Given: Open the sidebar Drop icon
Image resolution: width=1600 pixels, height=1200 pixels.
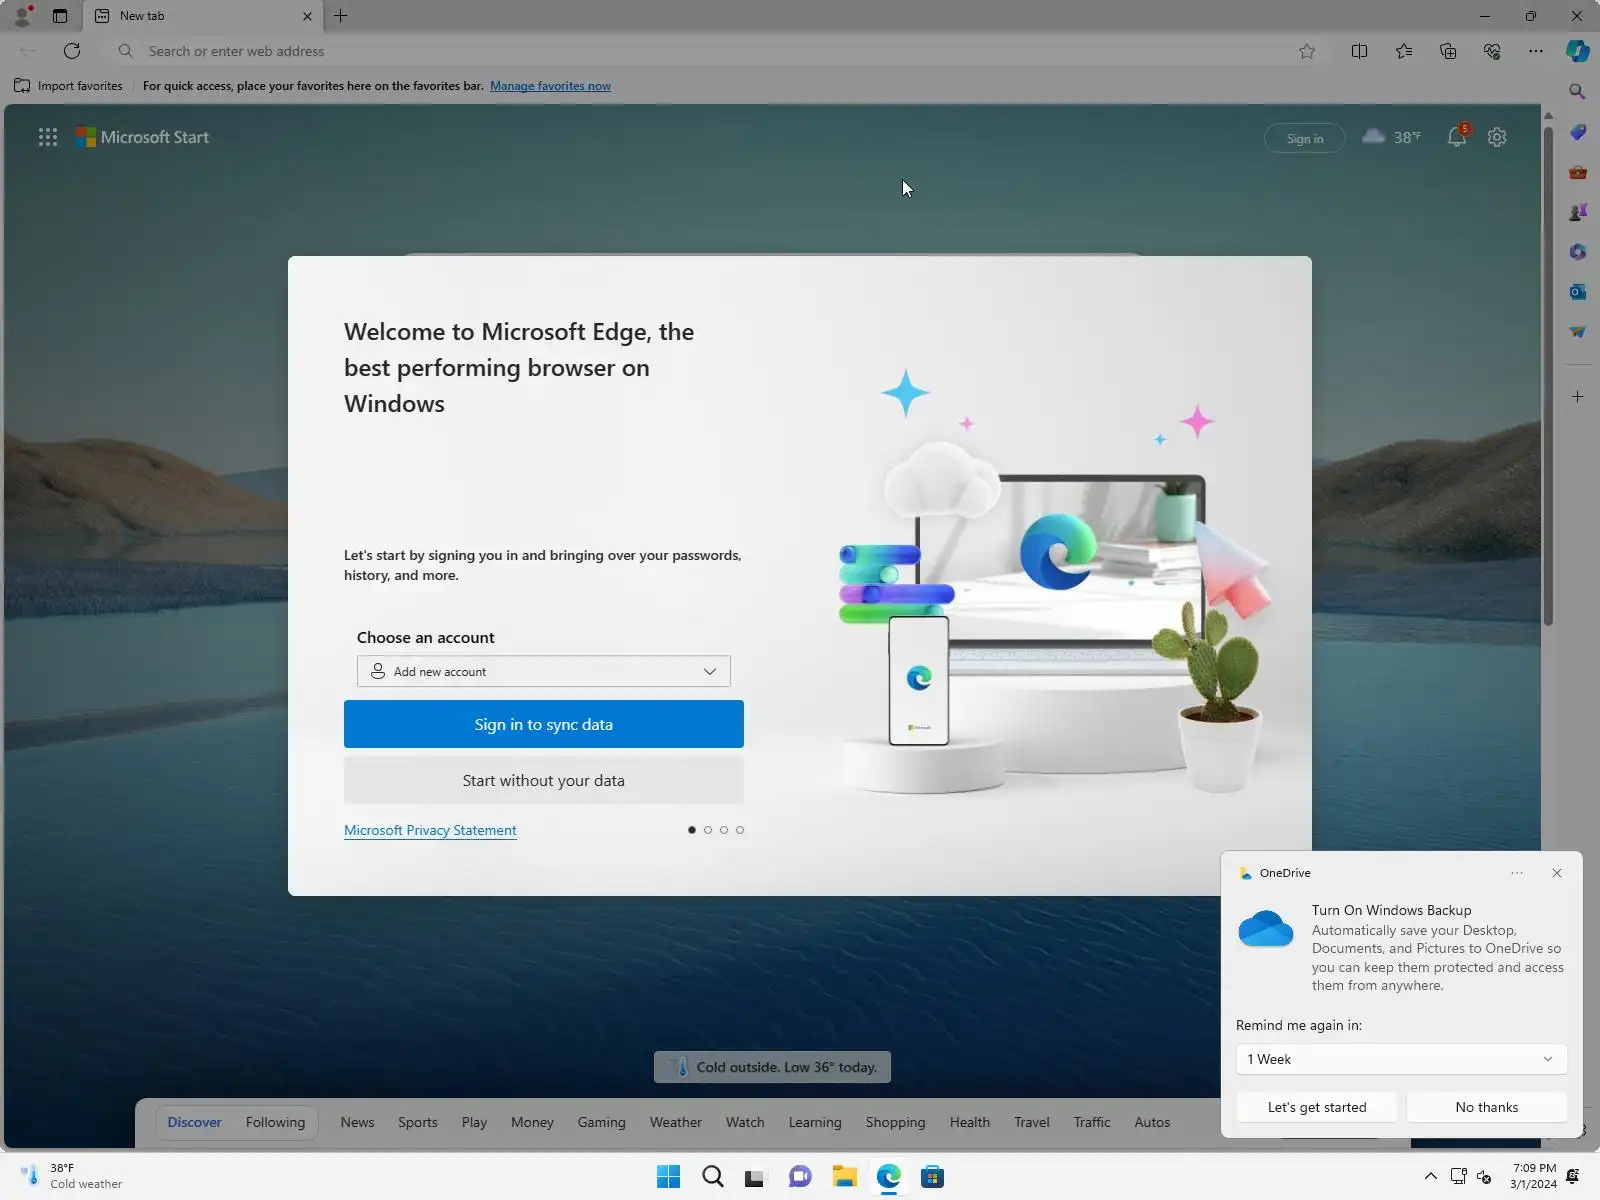Looking at the screenshot, I should (1578, 332).
